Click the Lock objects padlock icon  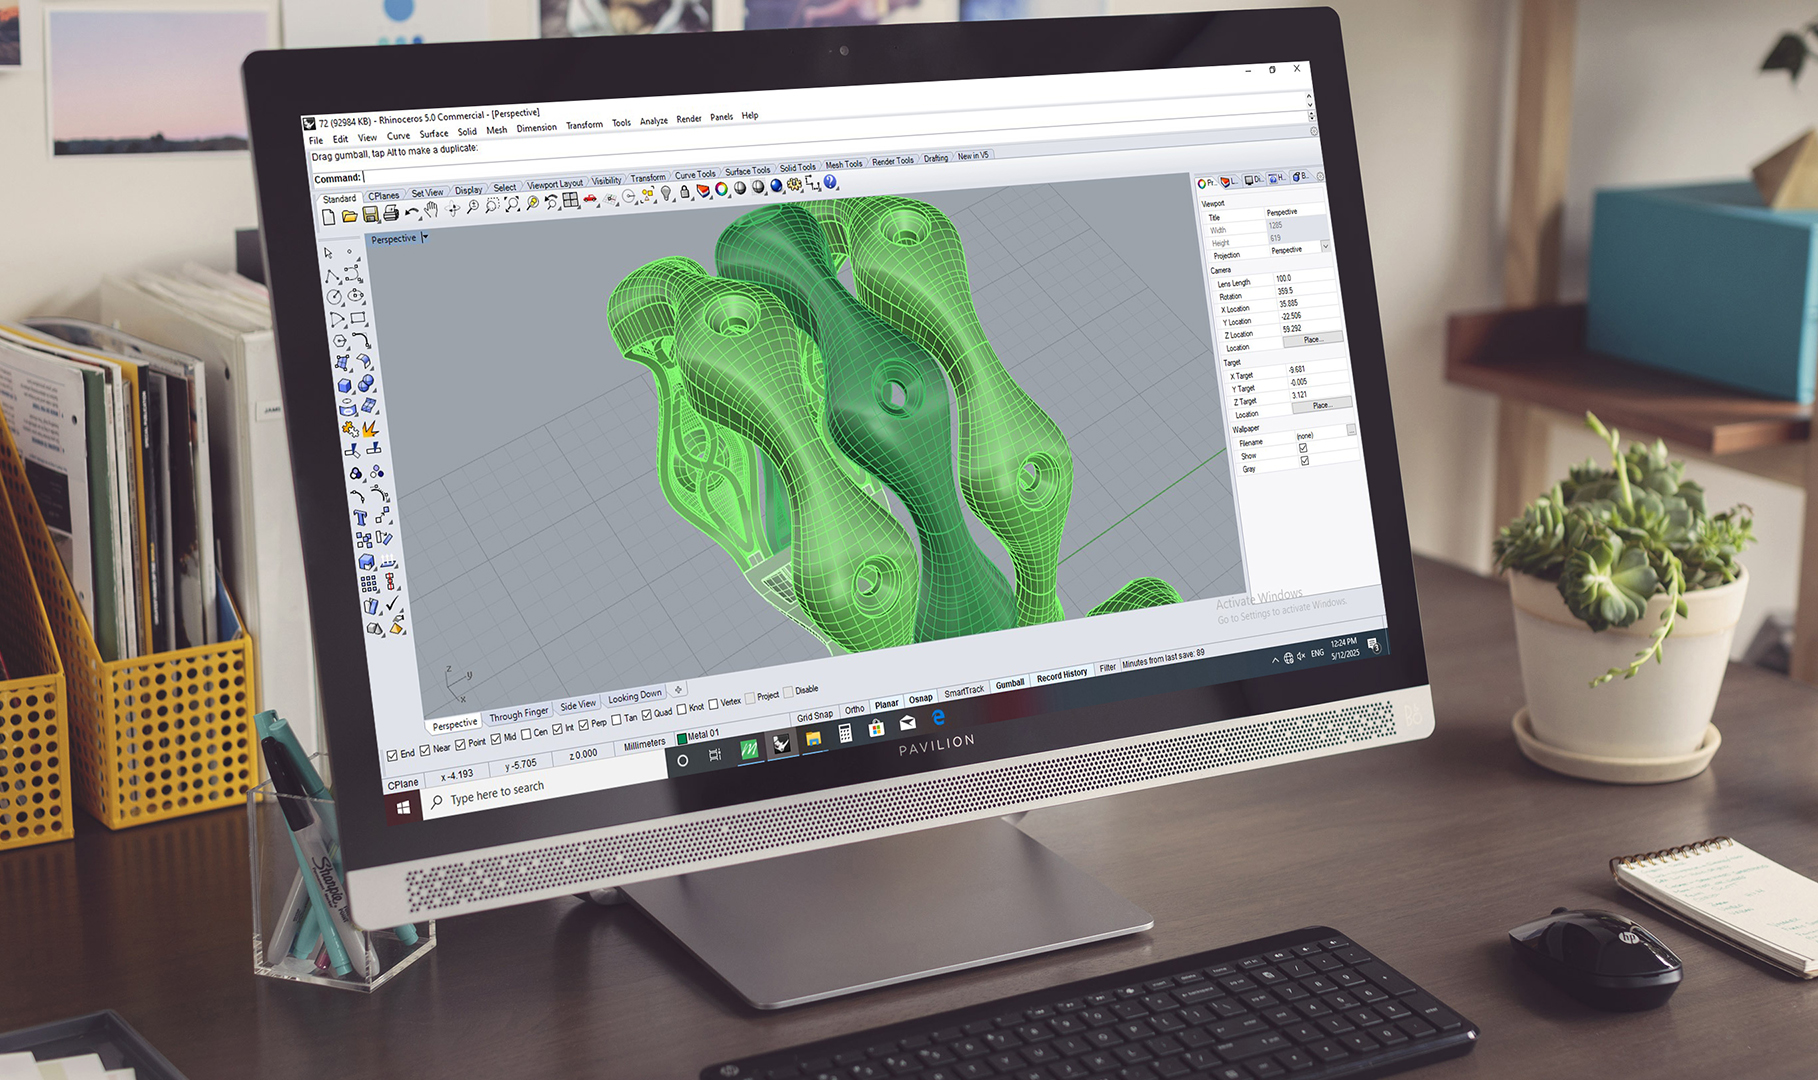(684, 192)
